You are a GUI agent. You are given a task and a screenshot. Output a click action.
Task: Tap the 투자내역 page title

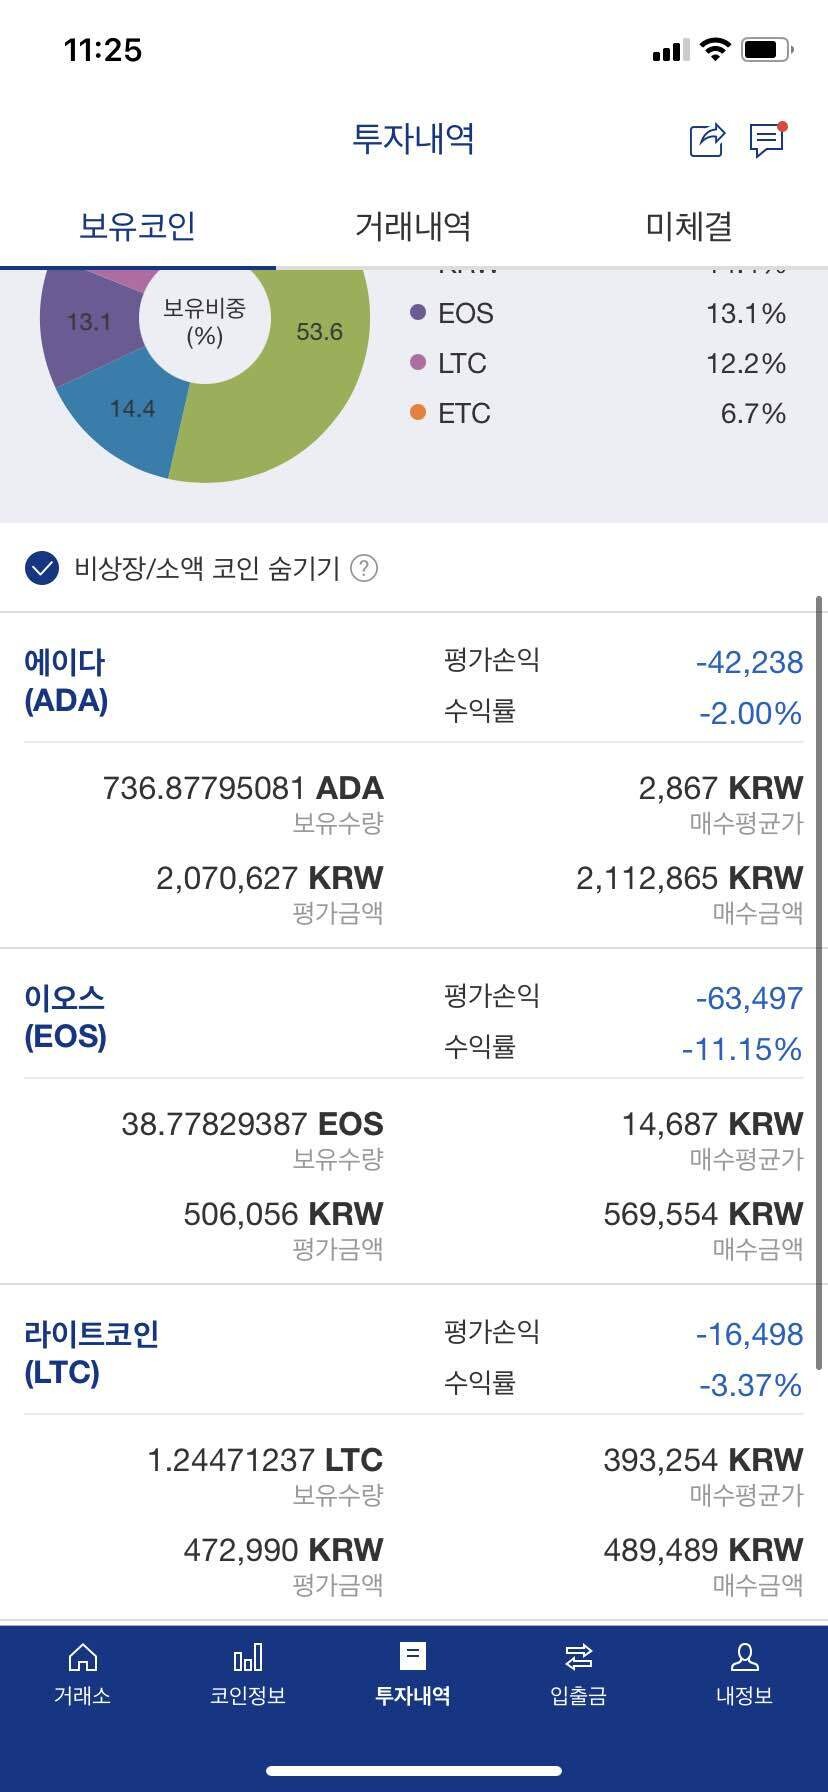coord(414,140)
